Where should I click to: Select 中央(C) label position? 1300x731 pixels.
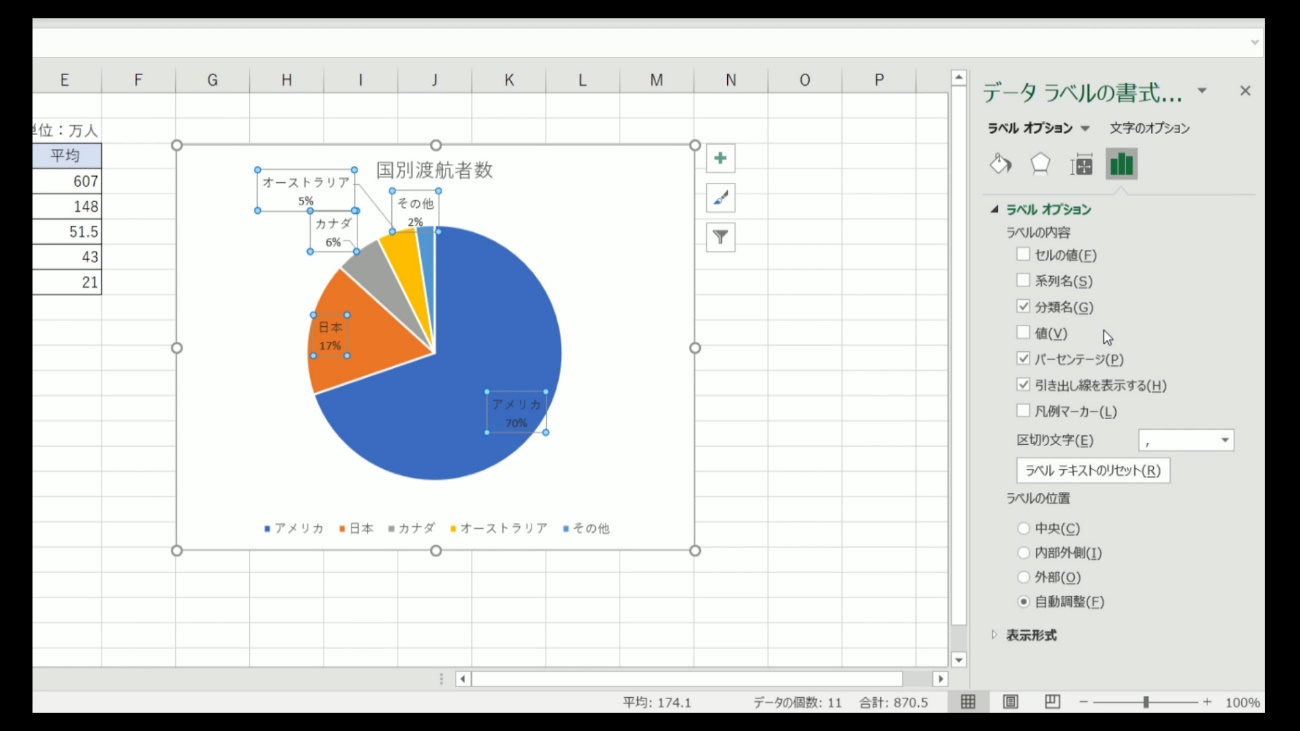(x=1023, y=528)
